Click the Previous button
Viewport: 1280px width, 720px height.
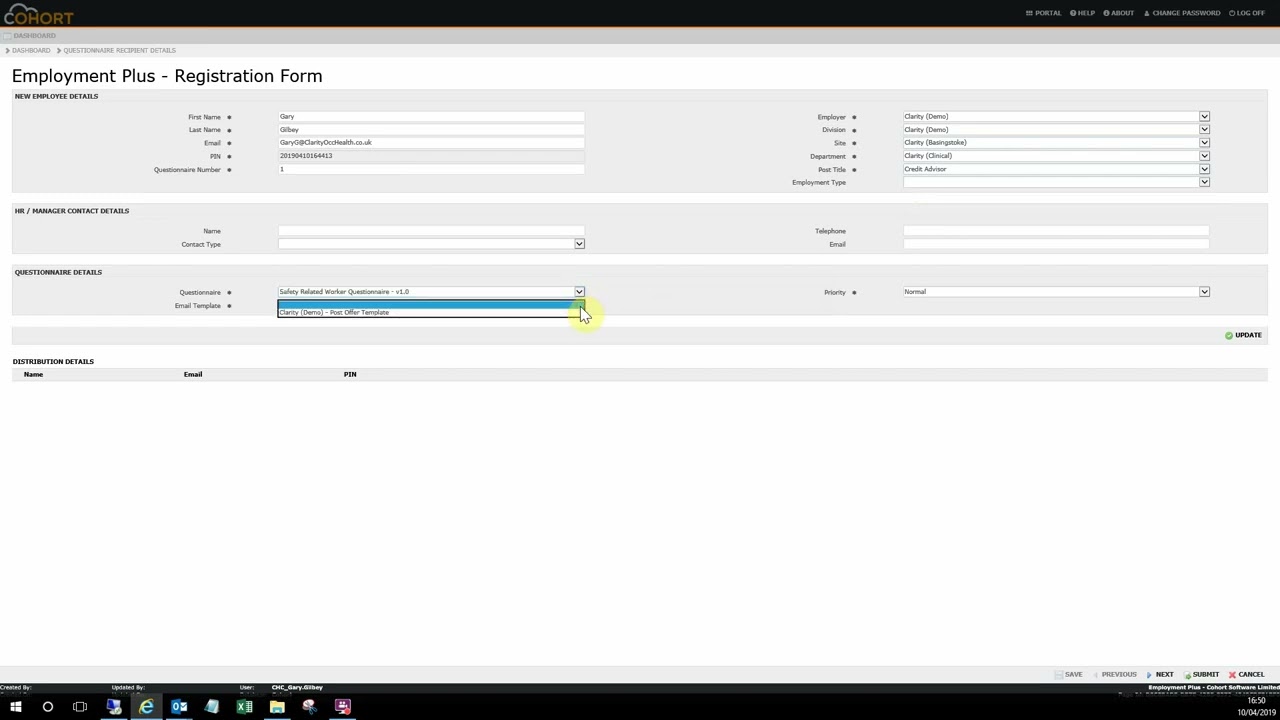1114,675
